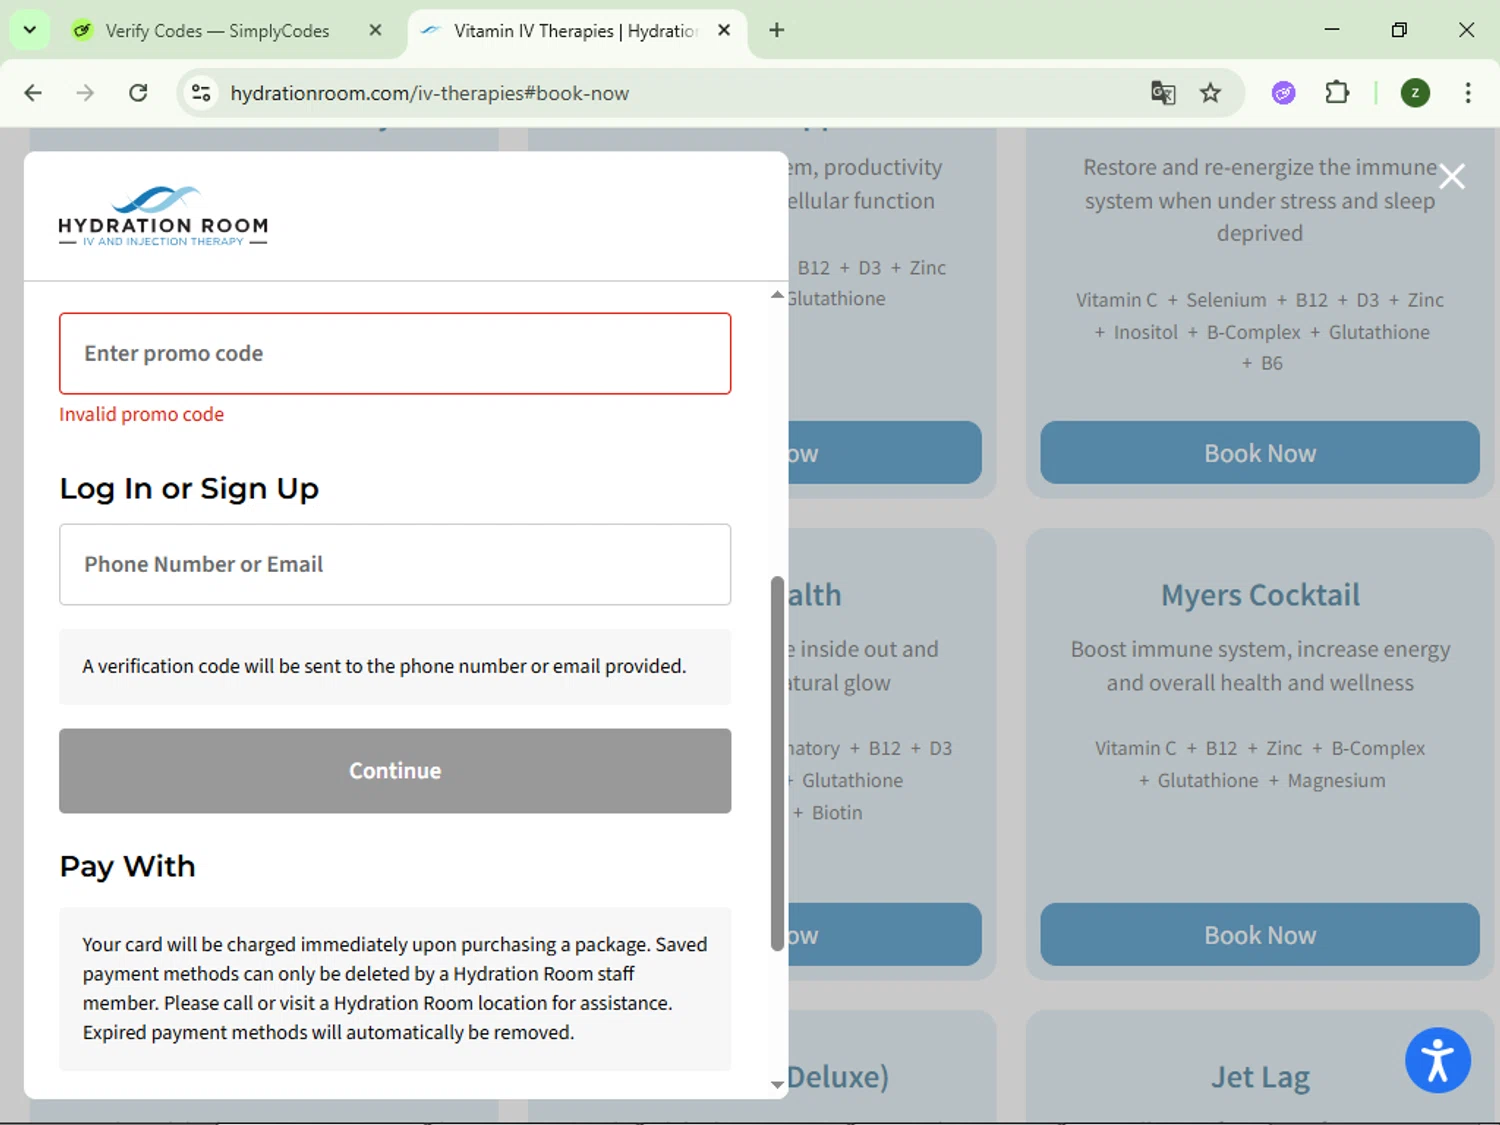
Task: Click the Myers Cocktail heading
Action: (1260, 595)
